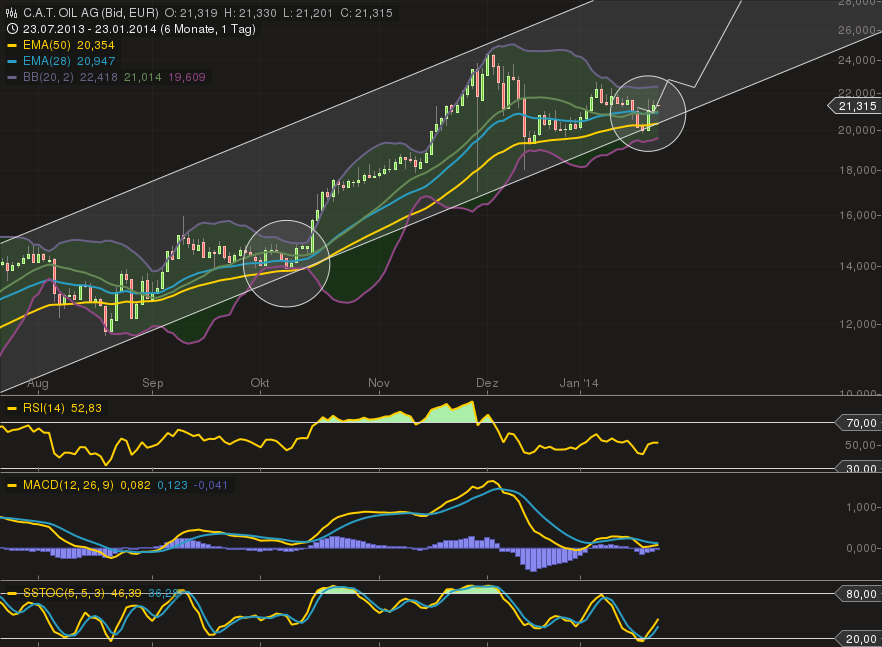
Task: Select the SSTOC(5, 5, 3) indicator label
Action: click(64, 593)
